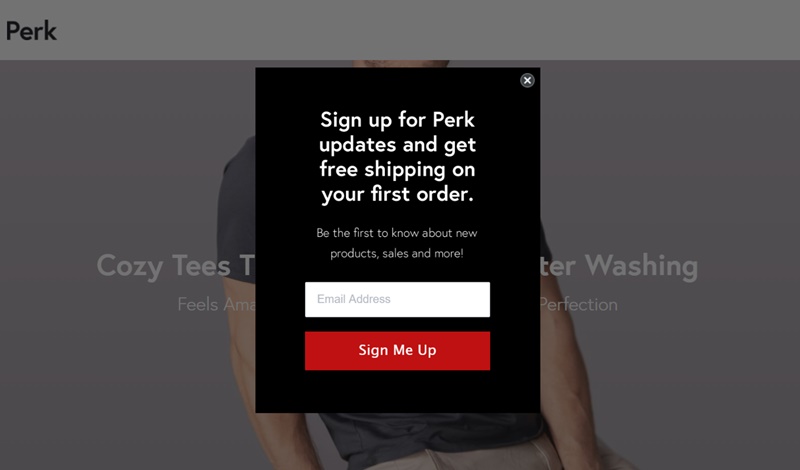
Task: Click the 'updates and get' headline line
Action: (x=397, y=145)
